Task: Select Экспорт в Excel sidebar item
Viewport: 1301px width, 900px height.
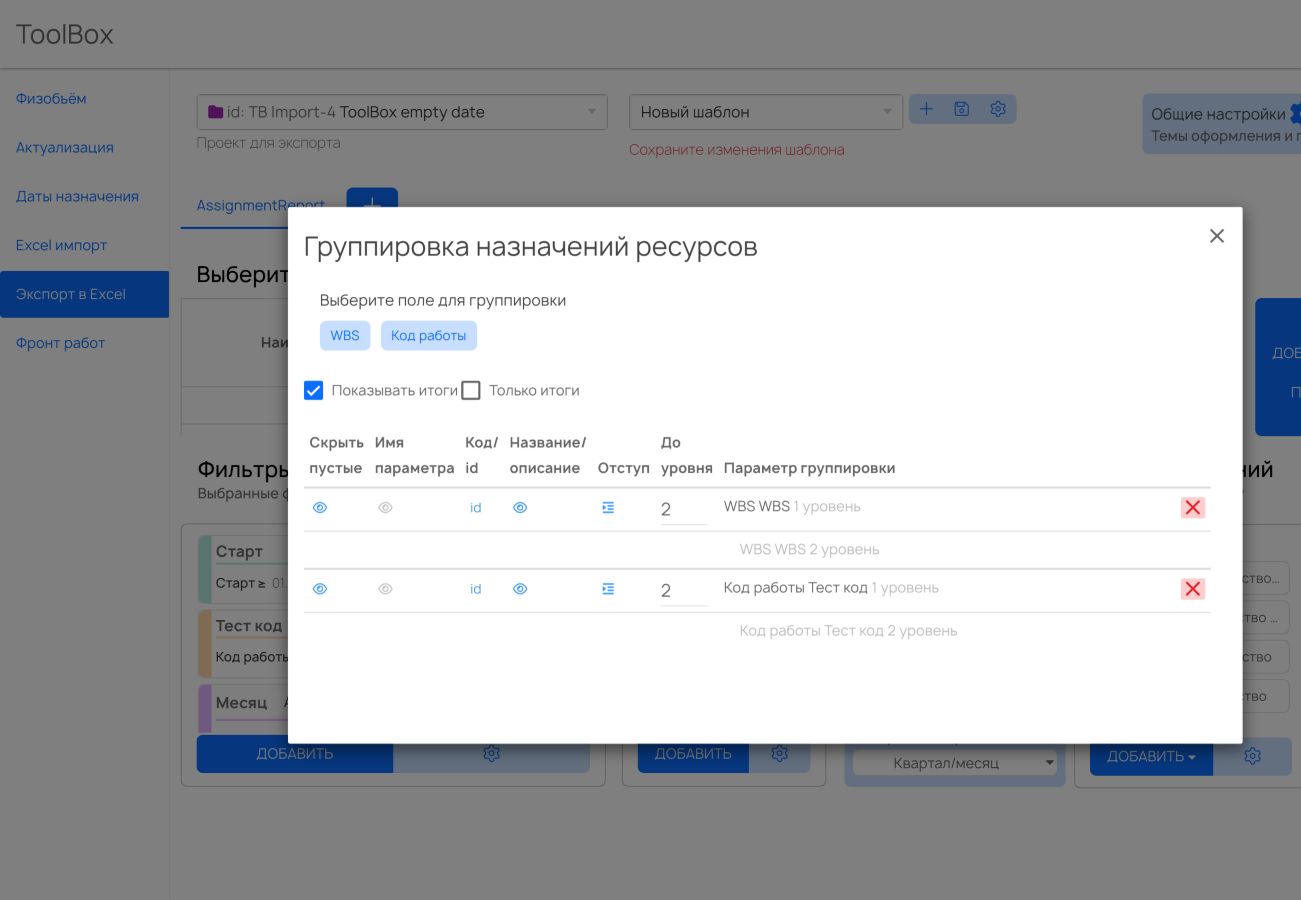Action: pyautogui.click(x=84, y=294)
